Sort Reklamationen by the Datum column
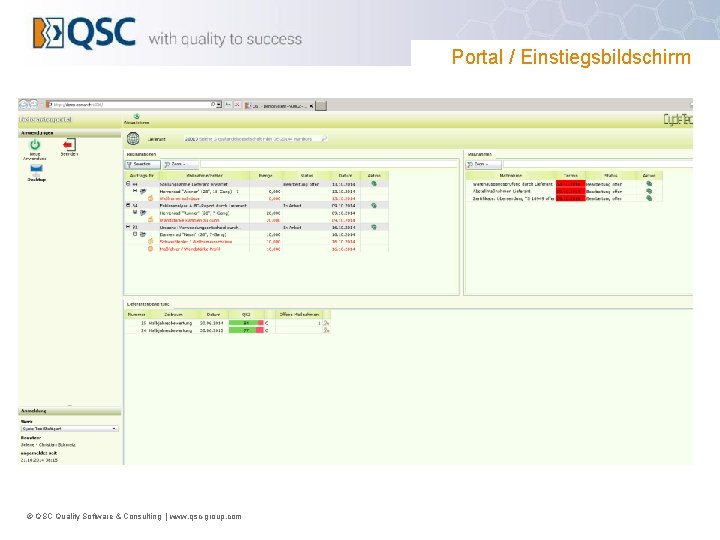The width and height of the screenshot is (720, 540). (x=345, y=175)
